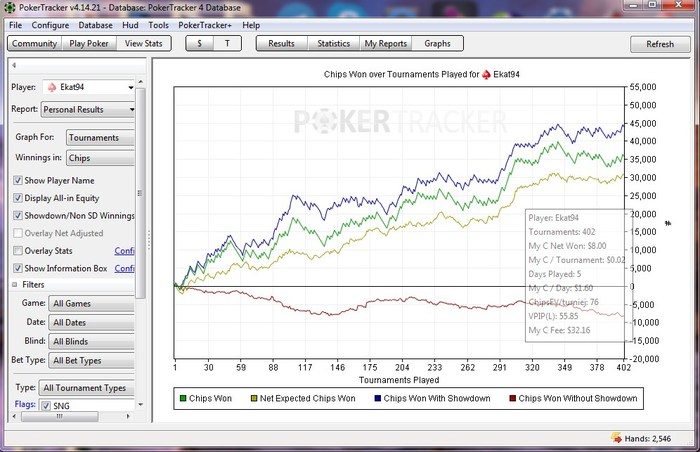
Task: Click the Refresh button
Action: point(660,44)
